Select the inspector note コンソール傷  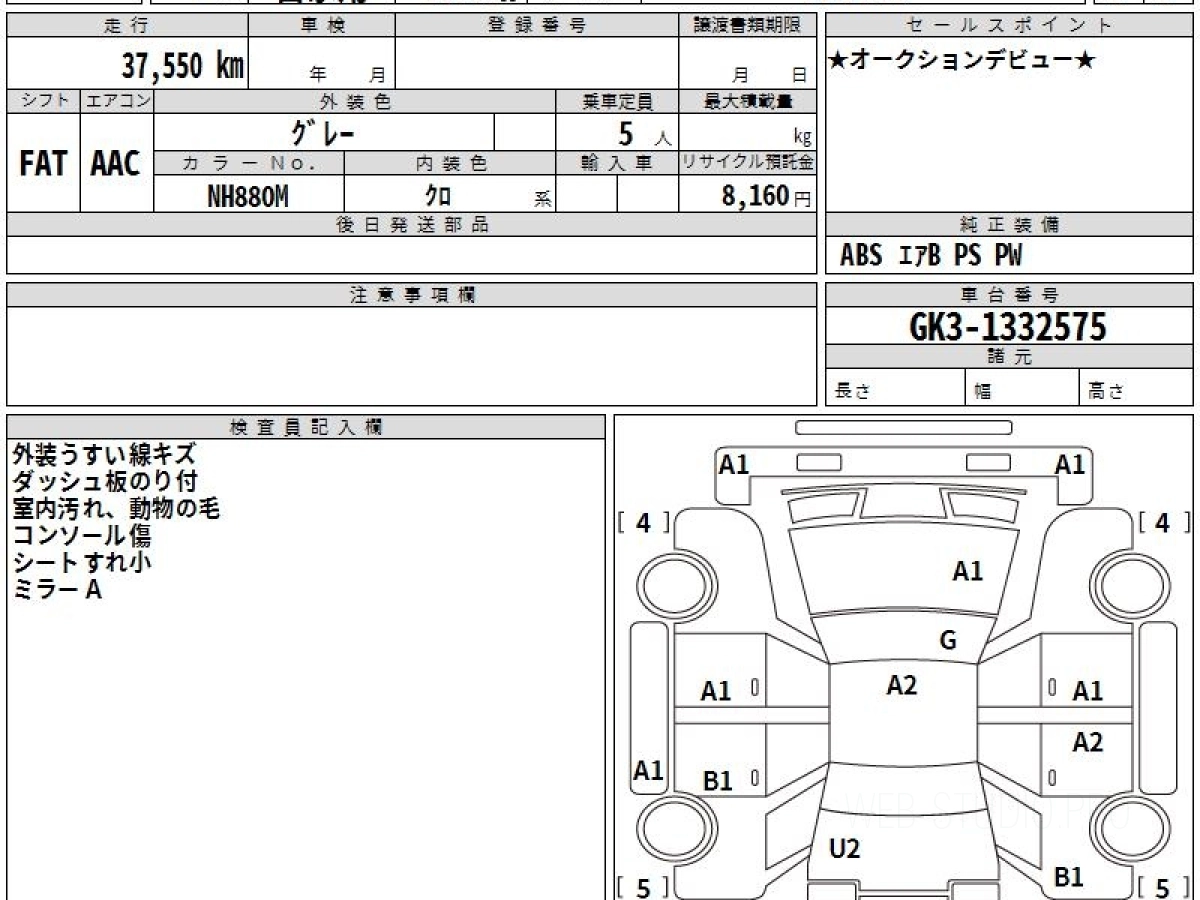[81, 535]
